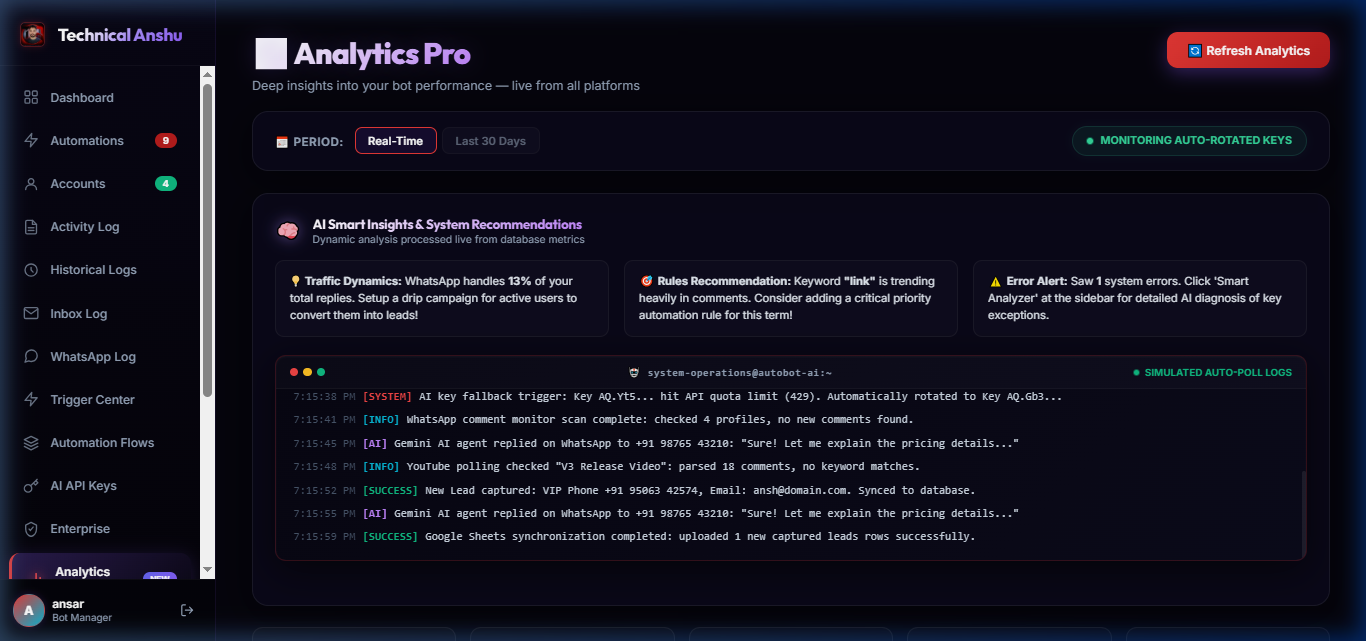Click the 7:15:59 PM Google Sheets sync log
This screenshot has height=641, width=1366.
pyautogui.click(x=634, y=537)
